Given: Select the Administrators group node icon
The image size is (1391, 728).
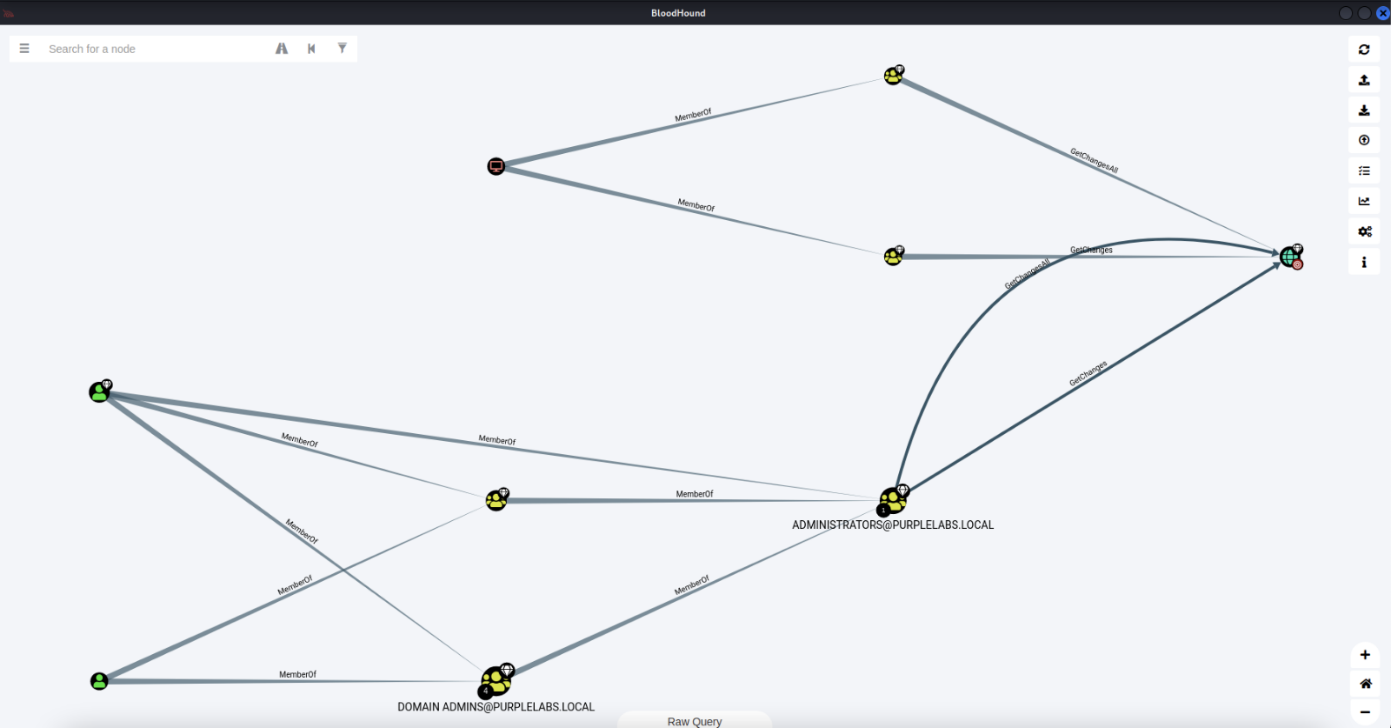Looking at the screenshot, I should [892, 500].
